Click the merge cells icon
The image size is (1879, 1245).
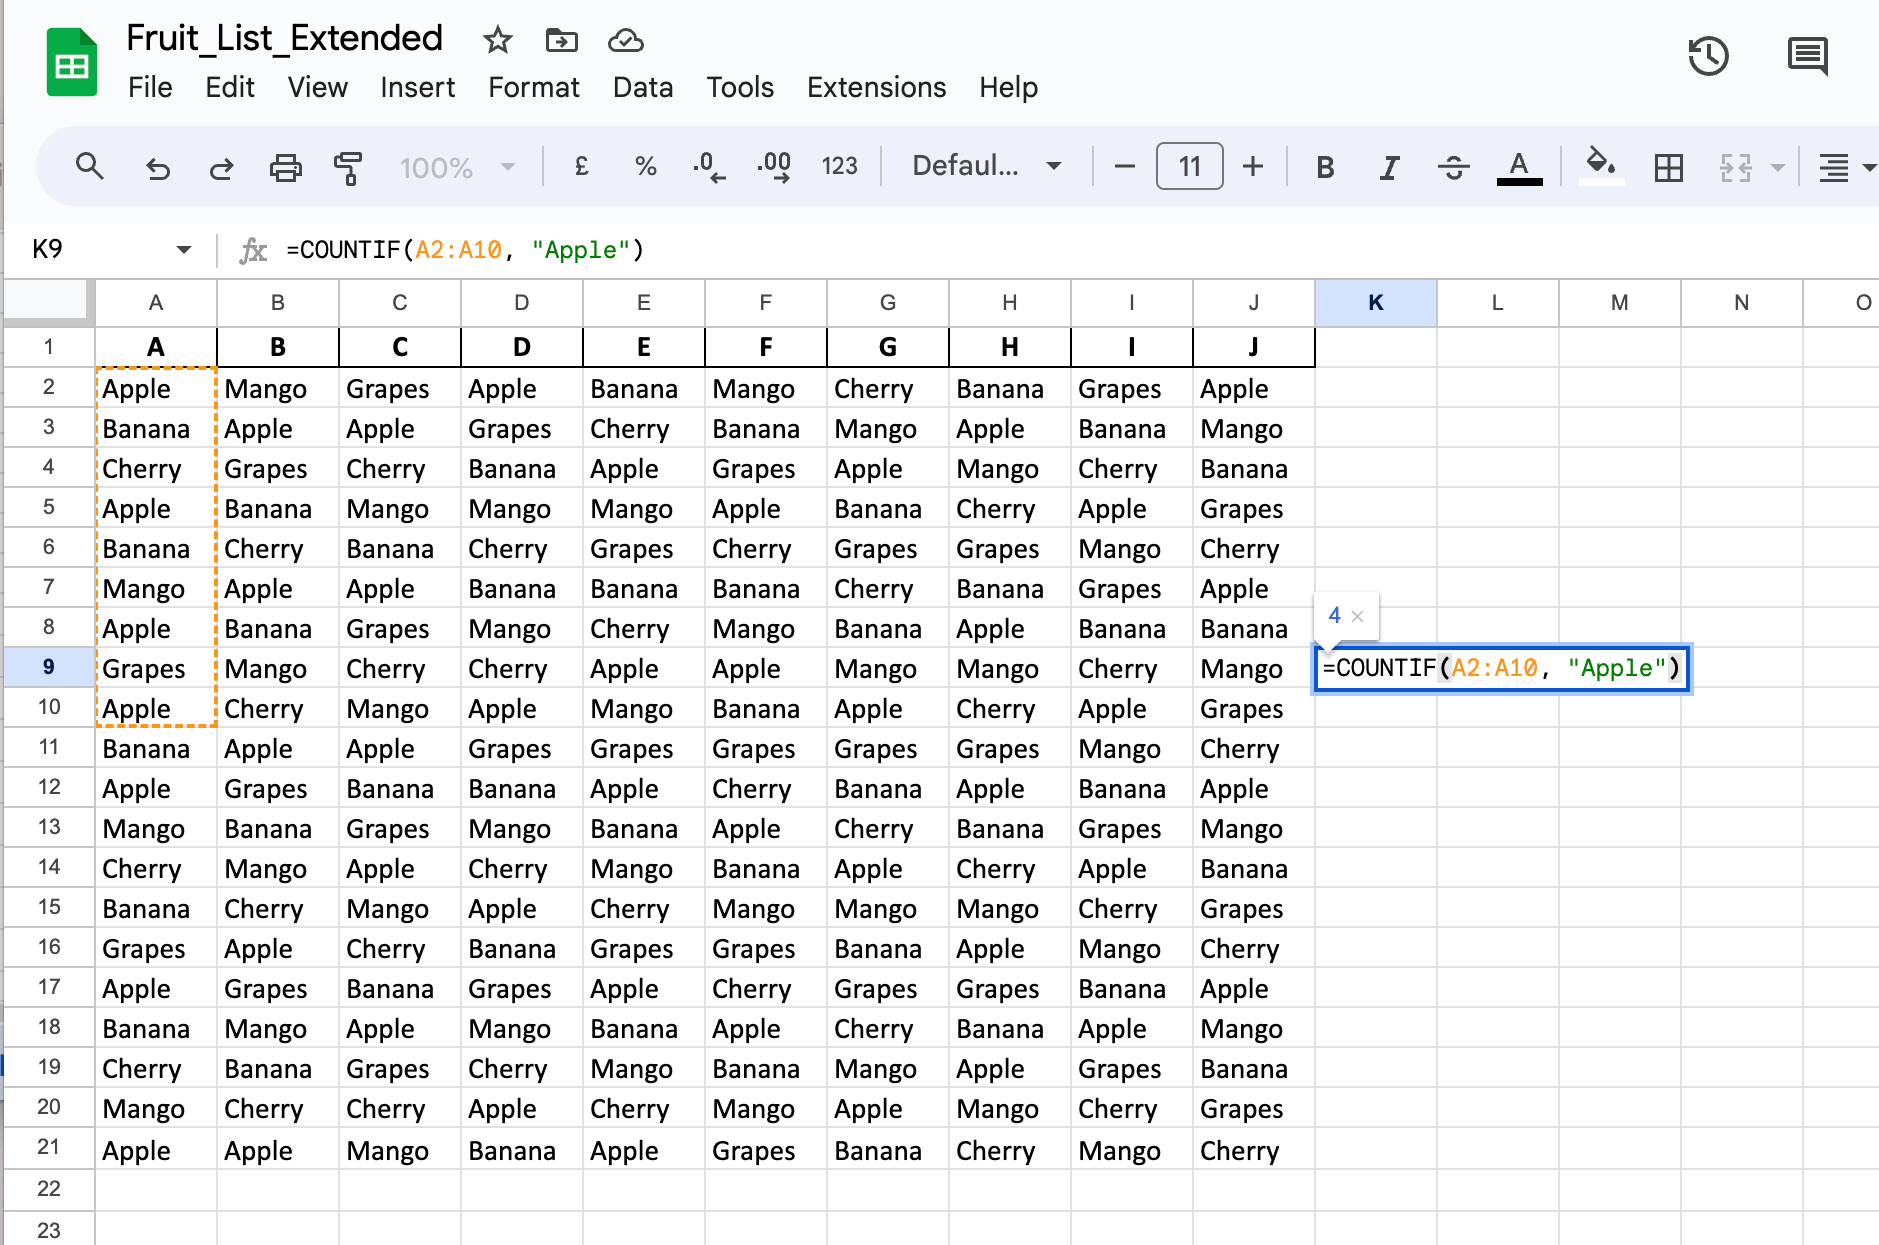[1735, 167]
